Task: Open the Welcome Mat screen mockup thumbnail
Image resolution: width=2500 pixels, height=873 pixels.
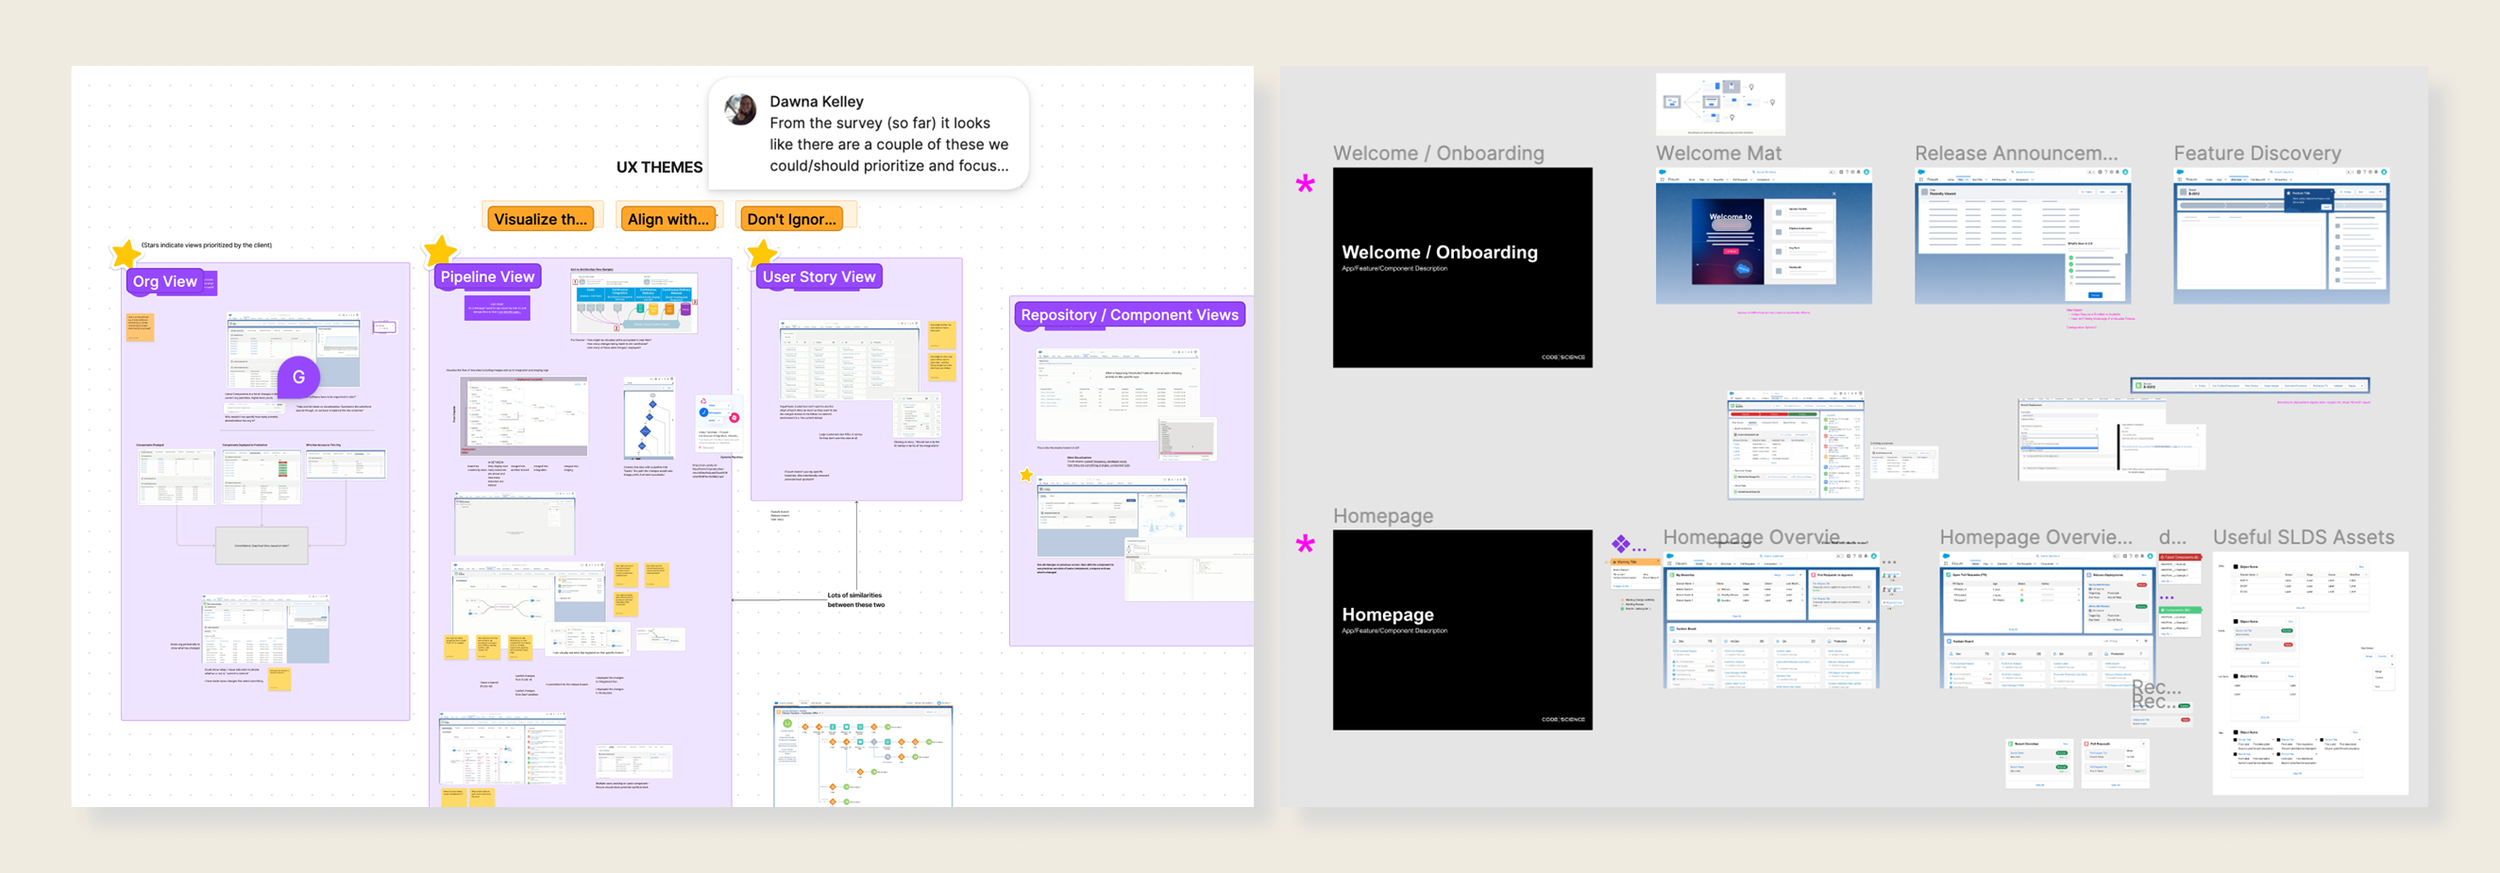Action: point(1764,236)
